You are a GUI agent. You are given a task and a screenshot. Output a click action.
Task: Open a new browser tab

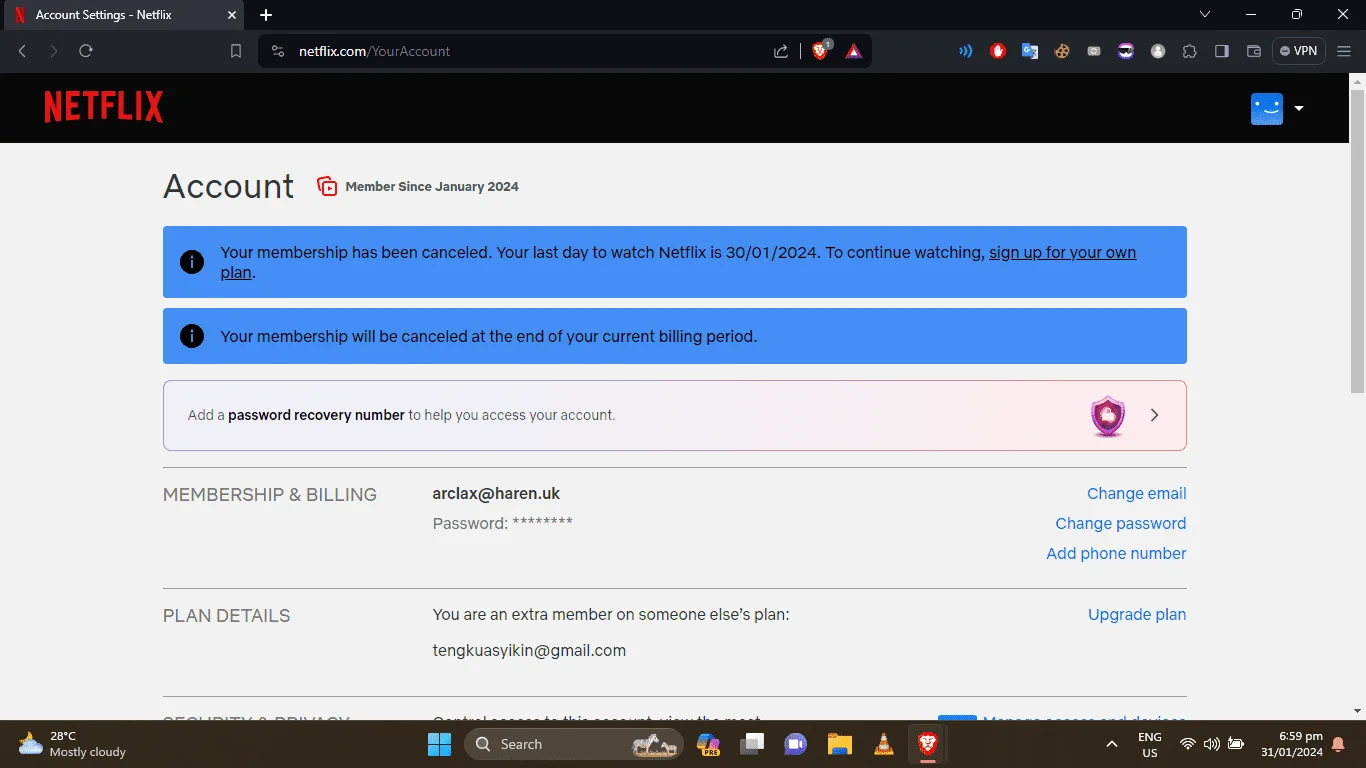266,15
